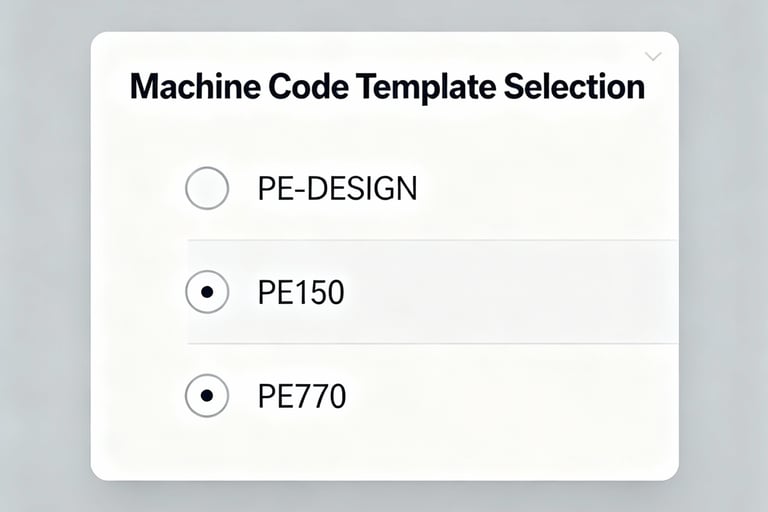Image resolution: width=768 pixels, height=512 pixels.
Task: Click the Machine Code Template Selection title
Action: click(387, 87)
